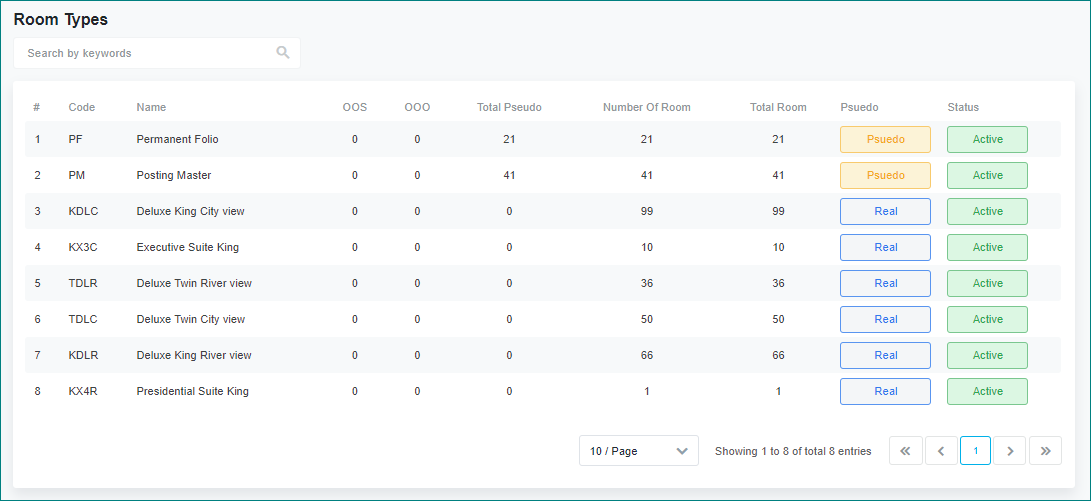Viewport: 1091px width, 501px height.
Task: Click Active status for Executive Suite King
Action: pyautogui.click(x=987, y=247)
